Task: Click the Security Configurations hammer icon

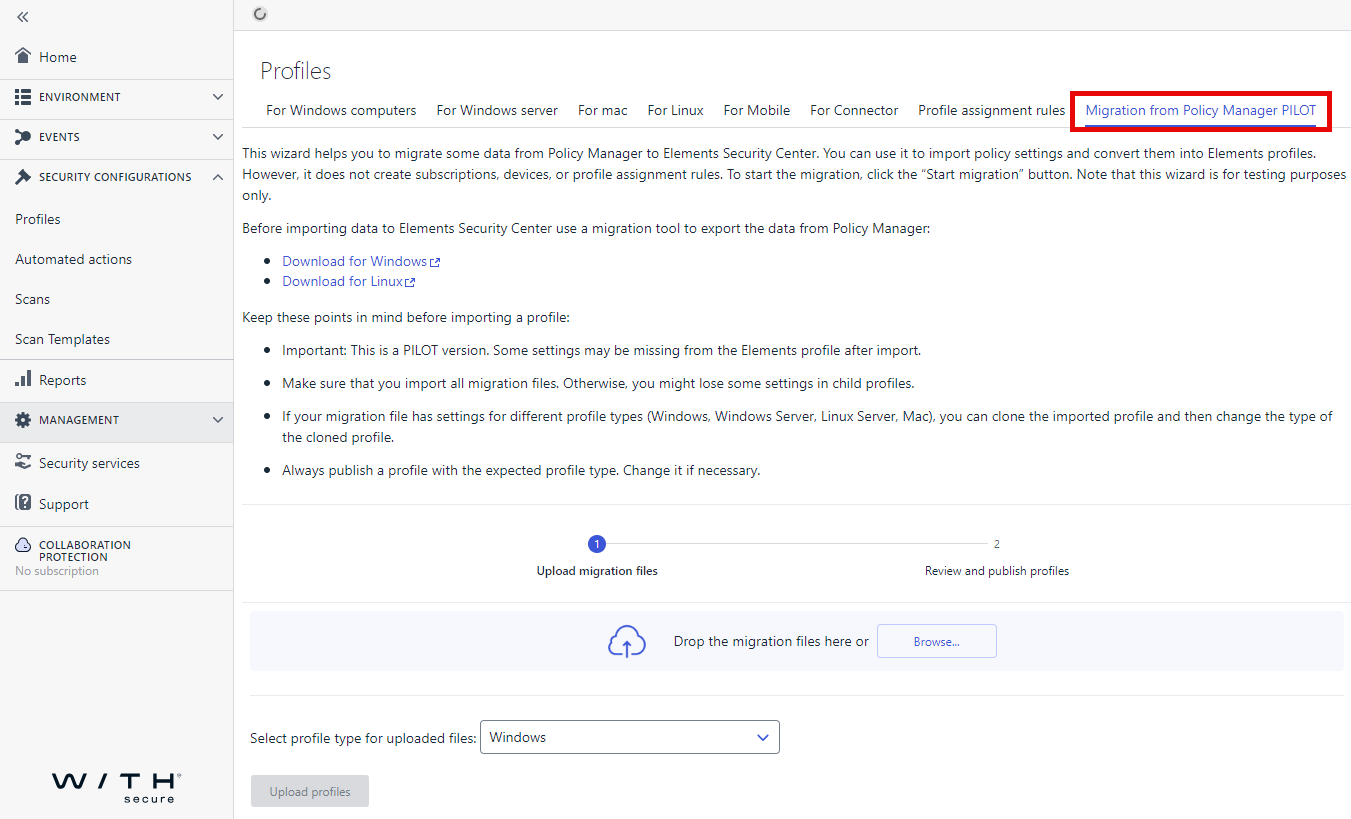Action: [x=23, y=177]
